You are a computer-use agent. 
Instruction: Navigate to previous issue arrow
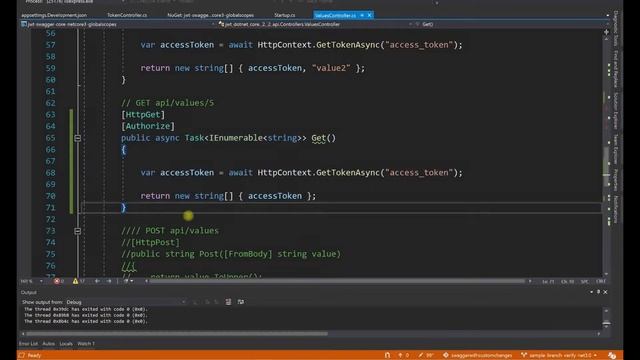tap(97, 281)
